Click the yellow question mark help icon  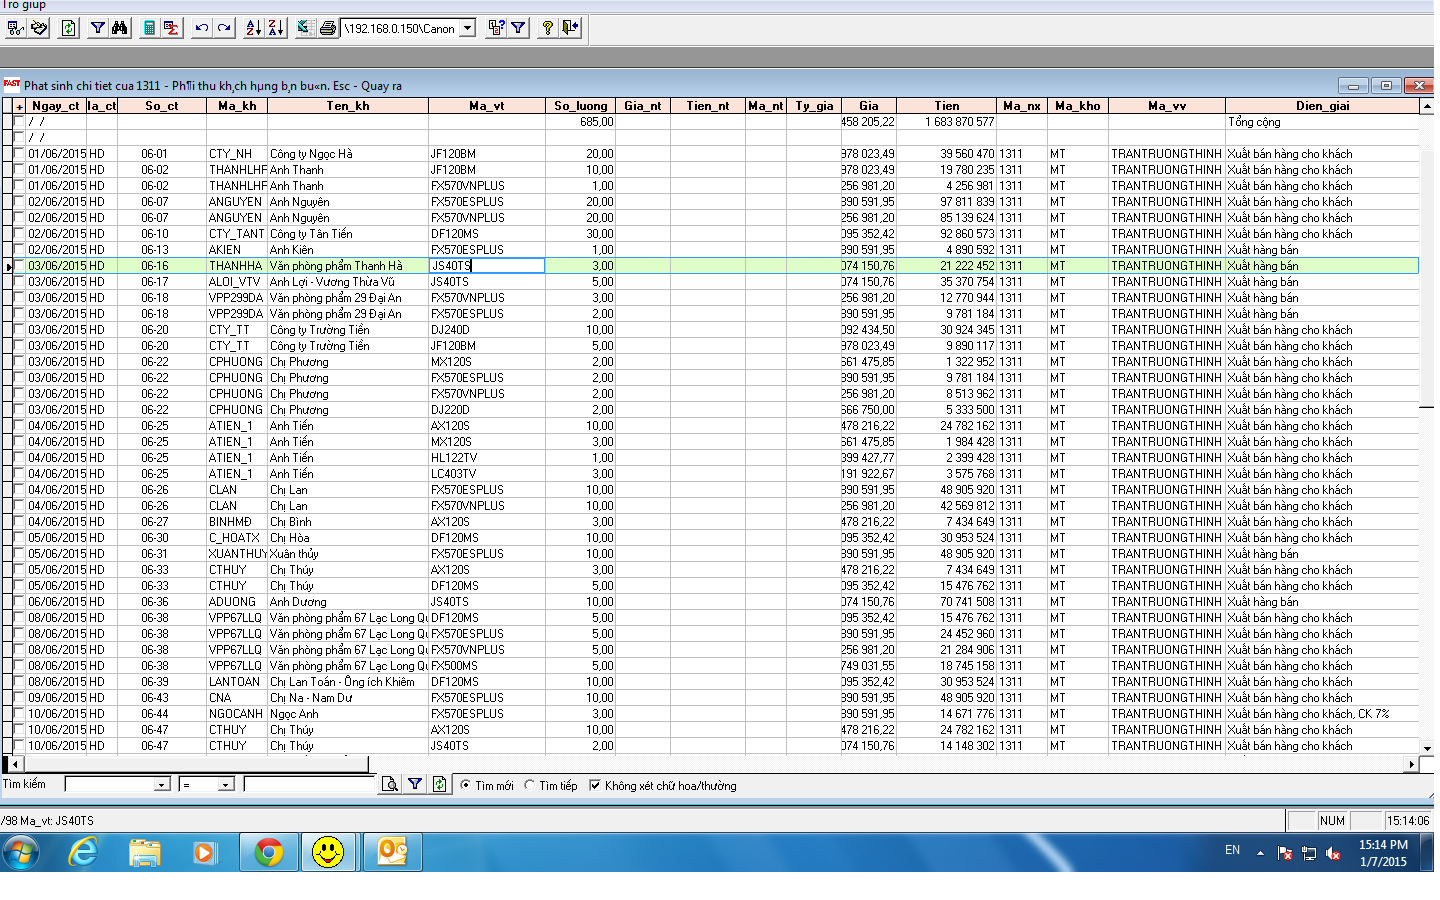tap(547, 28)
